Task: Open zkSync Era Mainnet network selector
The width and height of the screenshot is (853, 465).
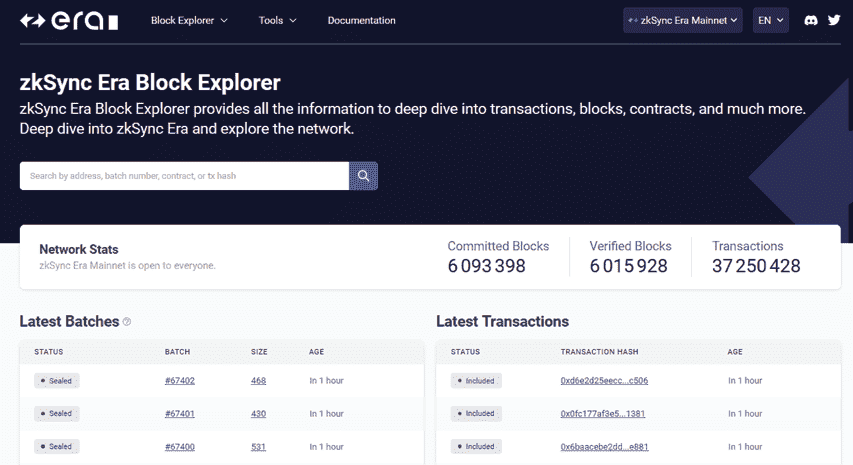Action: [x=683, y=20]
